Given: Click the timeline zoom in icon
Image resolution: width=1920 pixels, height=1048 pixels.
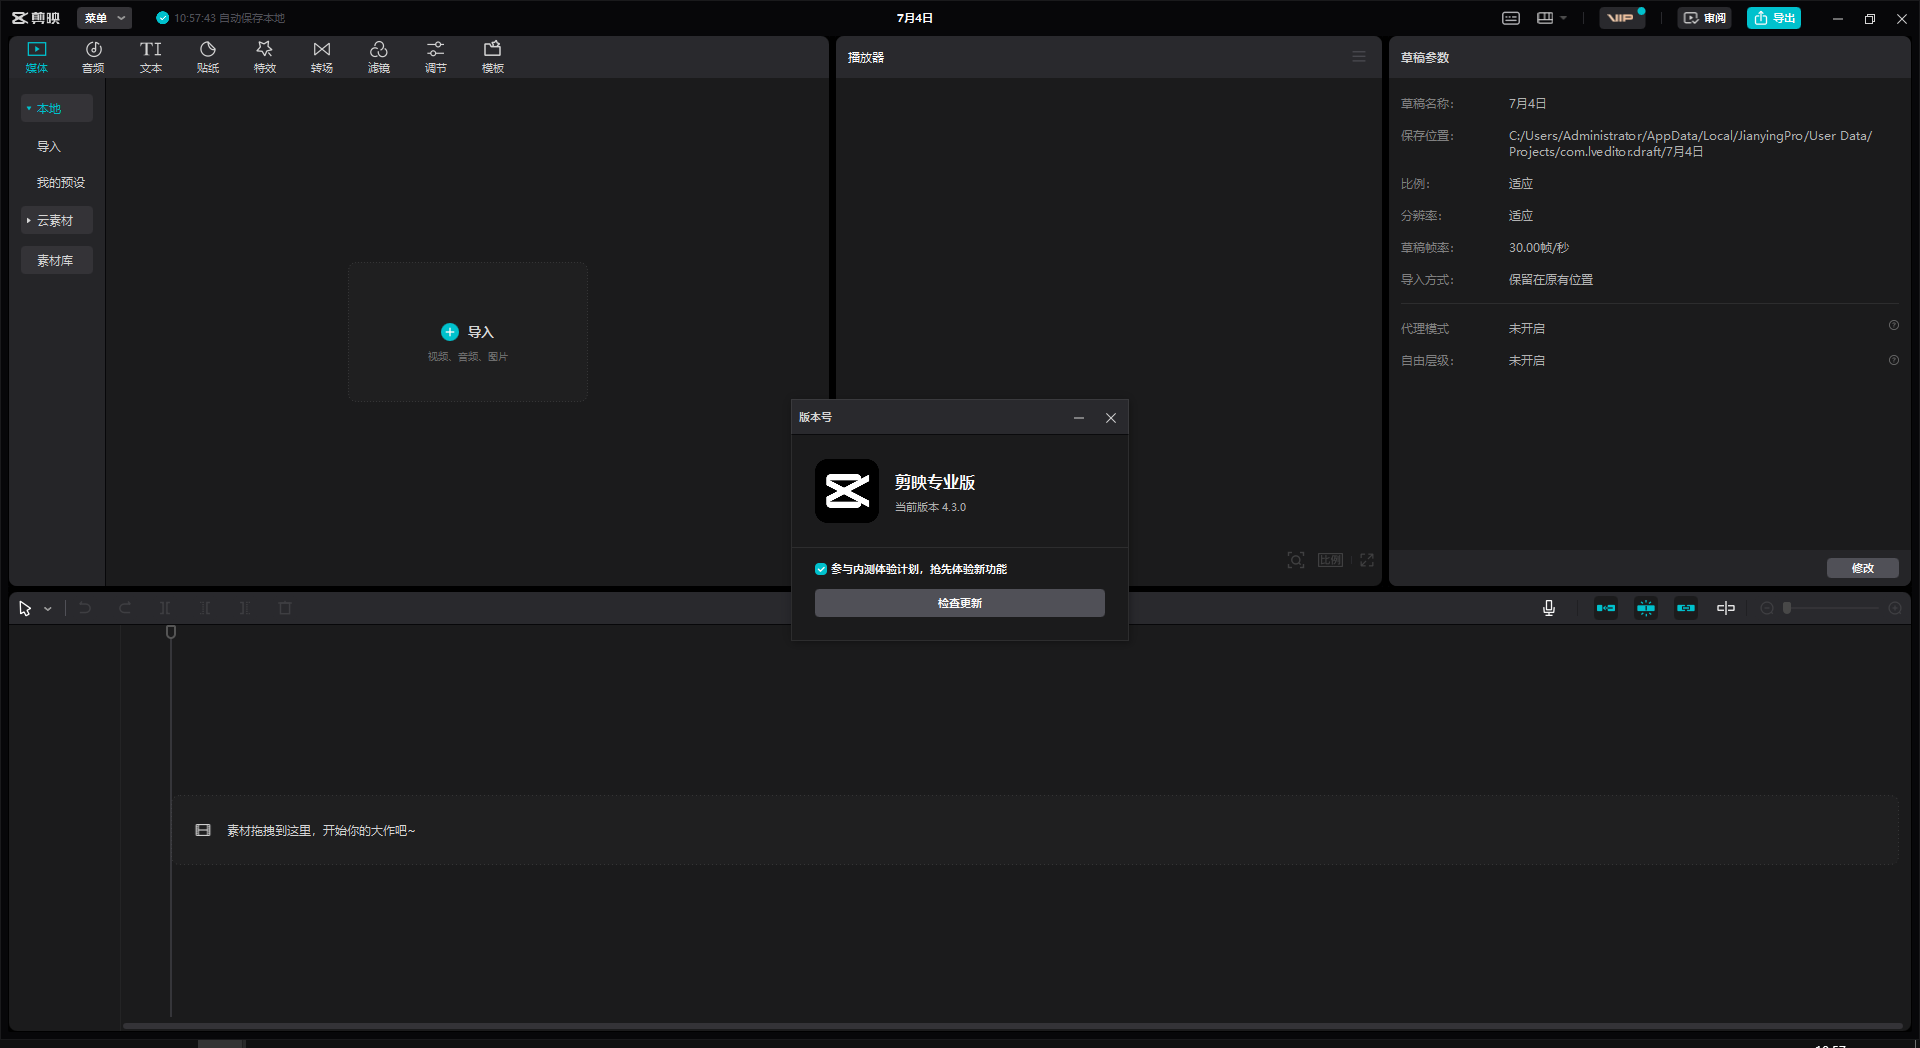Looking at the screenshot, I should pyautogui.click(x=1895, y=608).
